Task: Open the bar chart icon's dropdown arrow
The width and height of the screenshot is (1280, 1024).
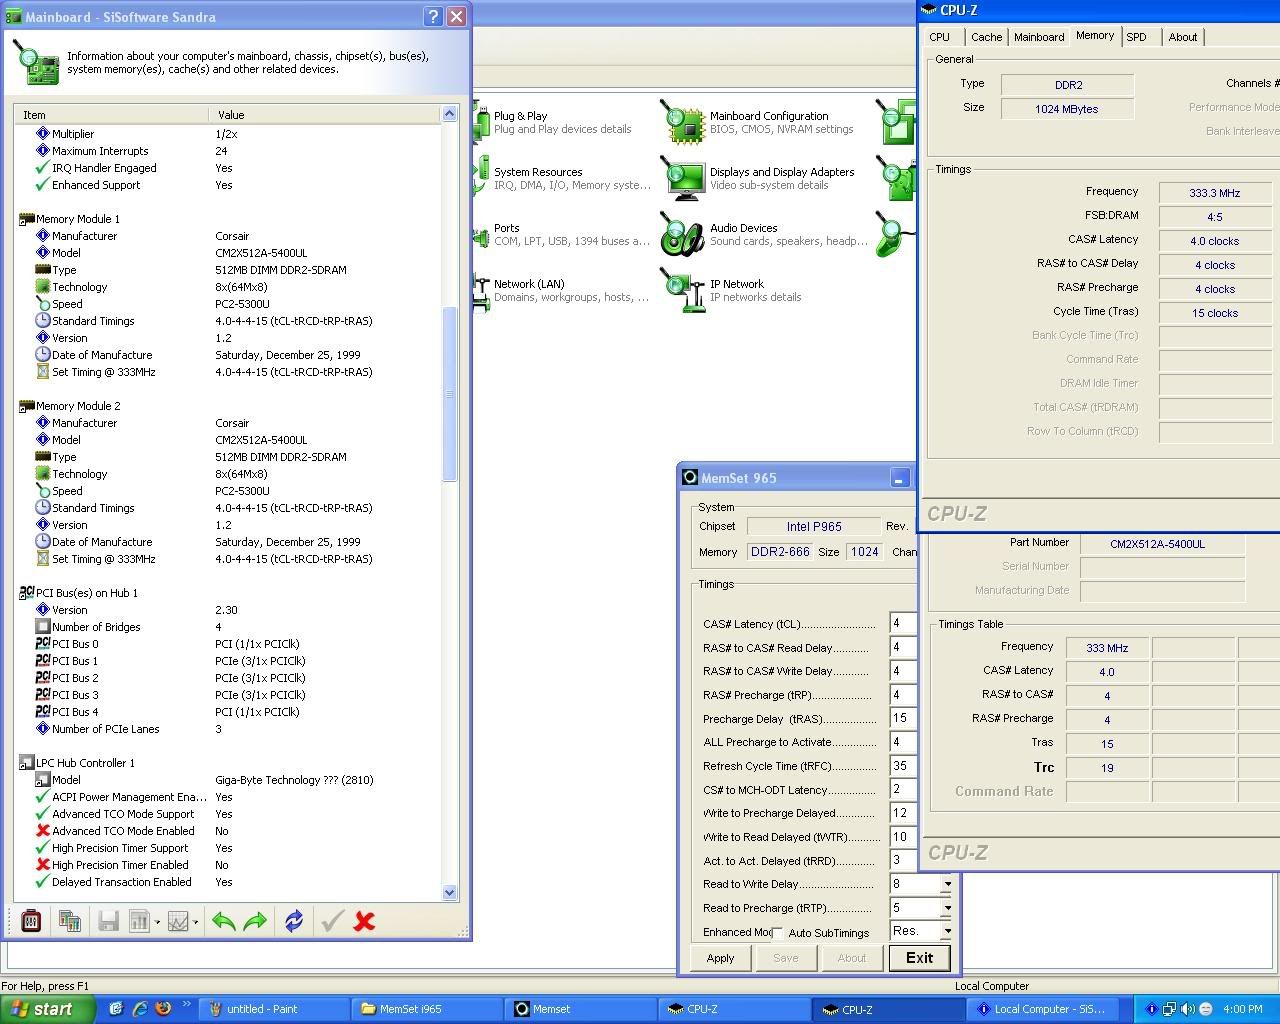Action: pyautogui.click(x=157, y=922)
